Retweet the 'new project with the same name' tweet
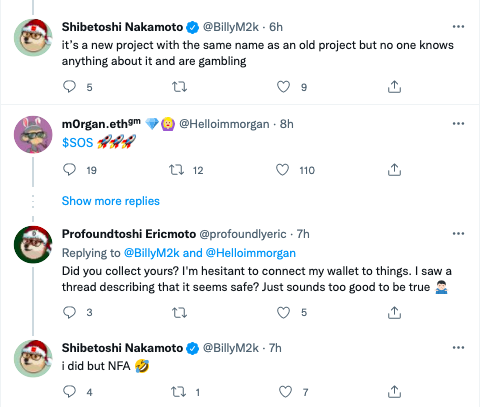The image size is (489, 407). point(179,87)
